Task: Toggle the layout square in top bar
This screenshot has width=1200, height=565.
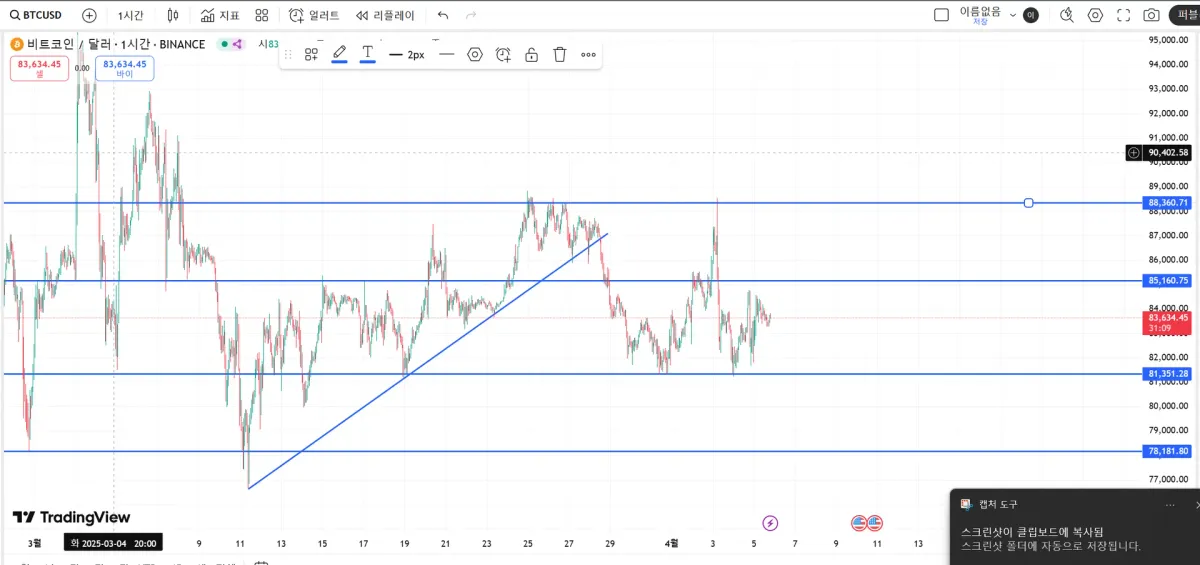Action: pyautogui.click(x=941, y=15)
